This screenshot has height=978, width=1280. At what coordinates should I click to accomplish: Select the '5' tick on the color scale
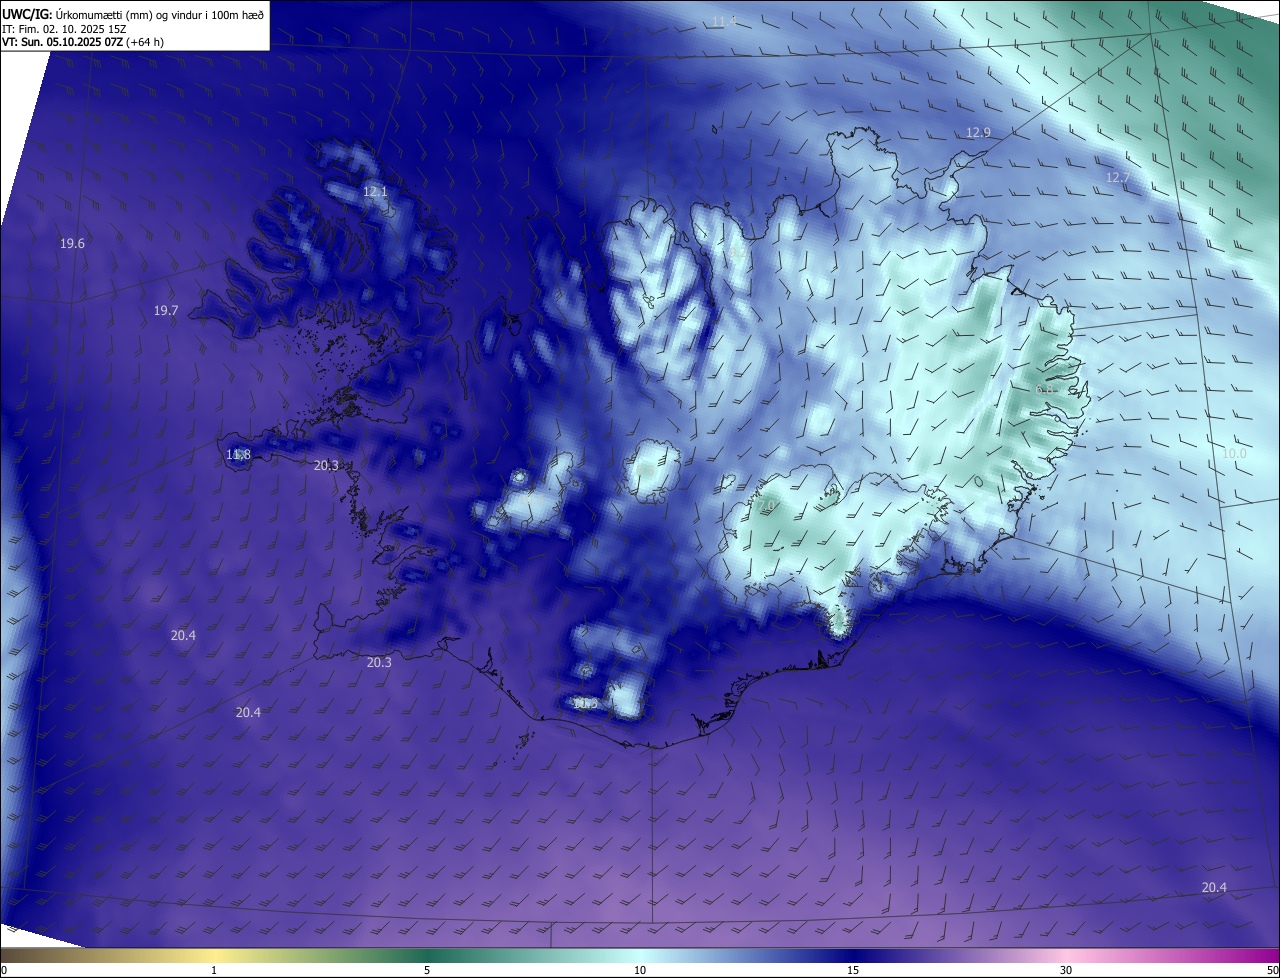pyautogui.click(x=427, y=970)
